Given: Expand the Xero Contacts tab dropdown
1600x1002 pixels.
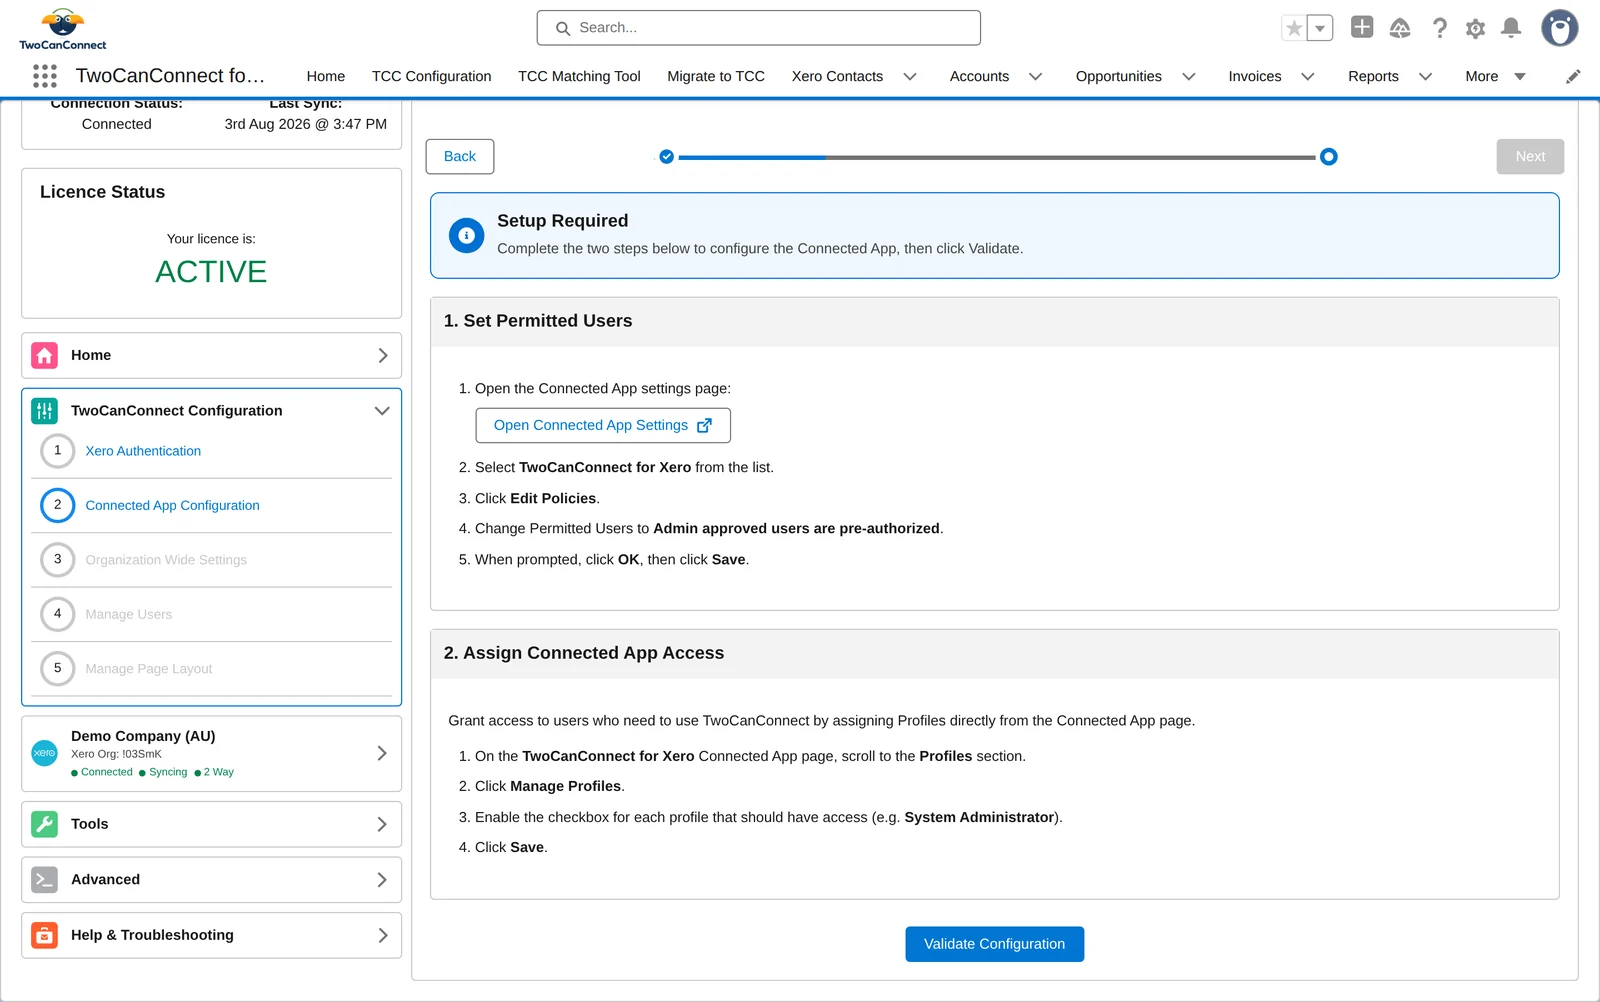Looking at the screenshot, I should (910, 76).
